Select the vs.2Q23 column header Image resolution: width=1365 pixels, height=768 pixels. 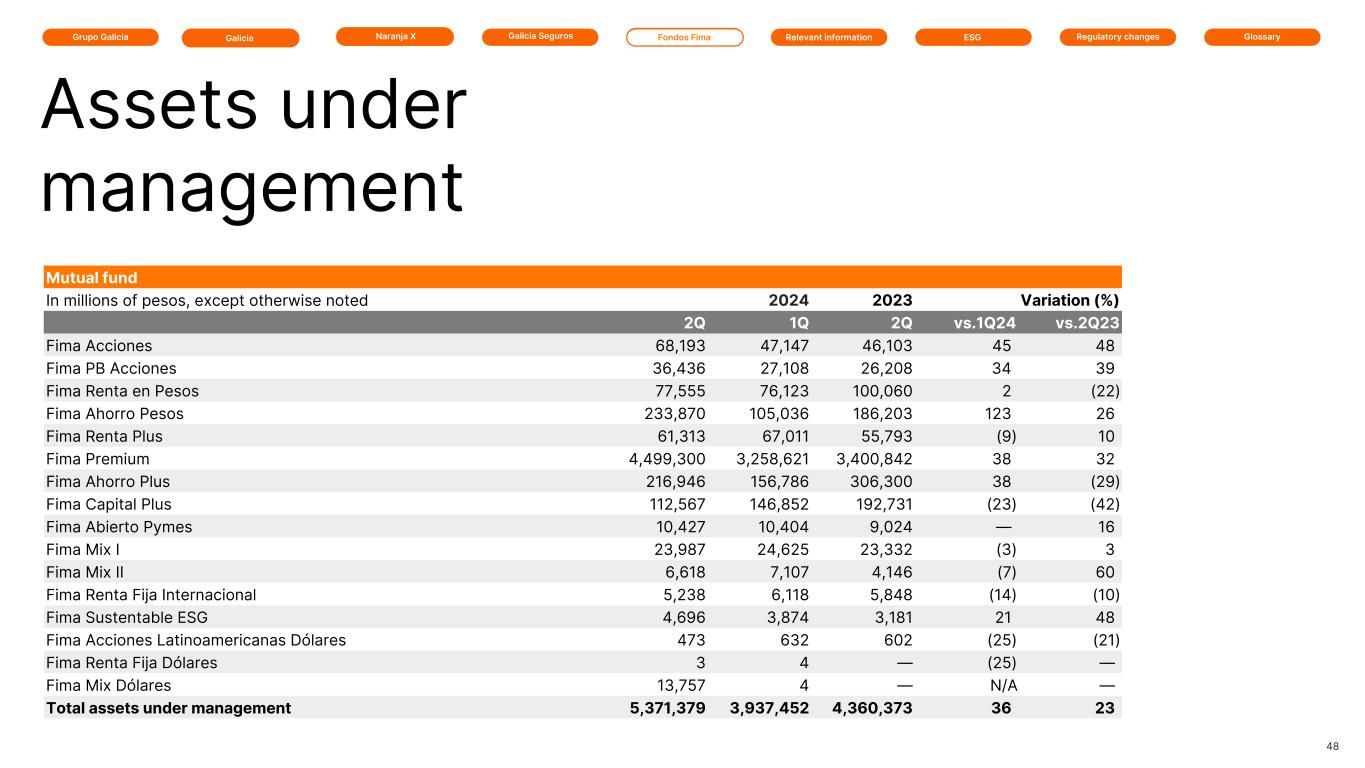pyautogui.click(x=1086, y=323)
